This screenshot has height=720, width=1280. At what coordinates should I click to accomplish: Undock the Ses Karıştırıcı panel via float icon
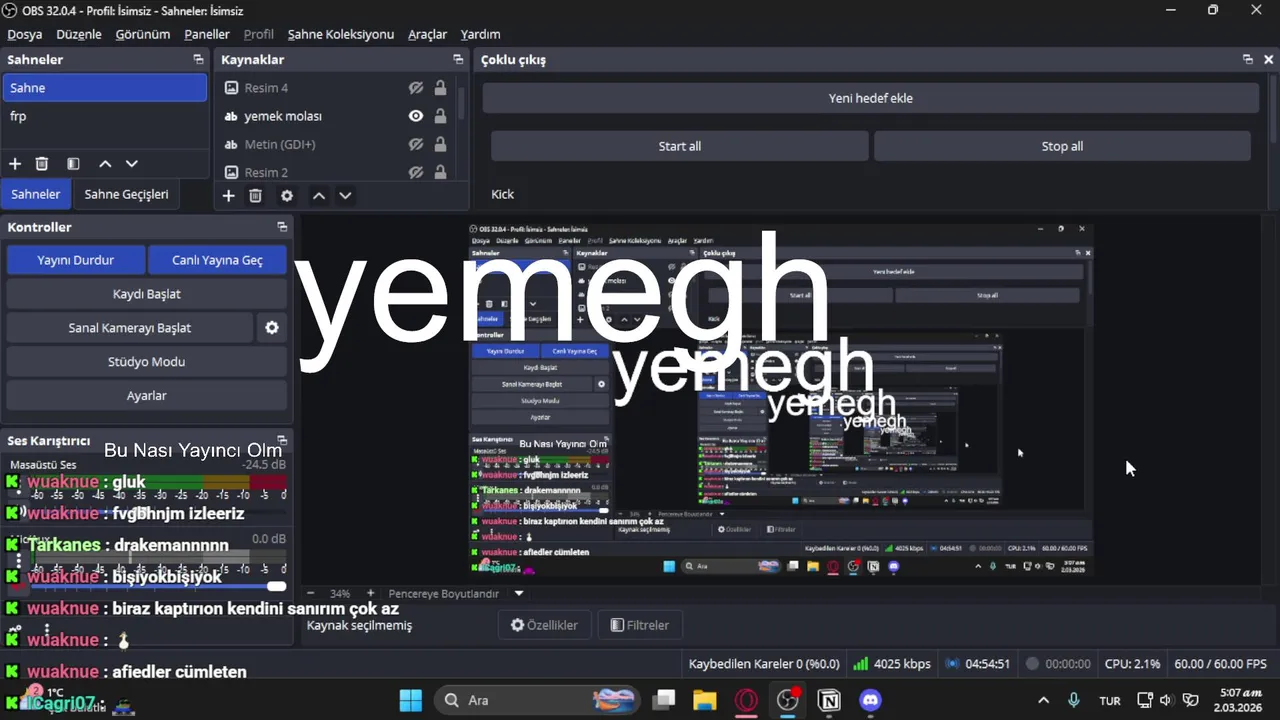(x=282, y=440)
